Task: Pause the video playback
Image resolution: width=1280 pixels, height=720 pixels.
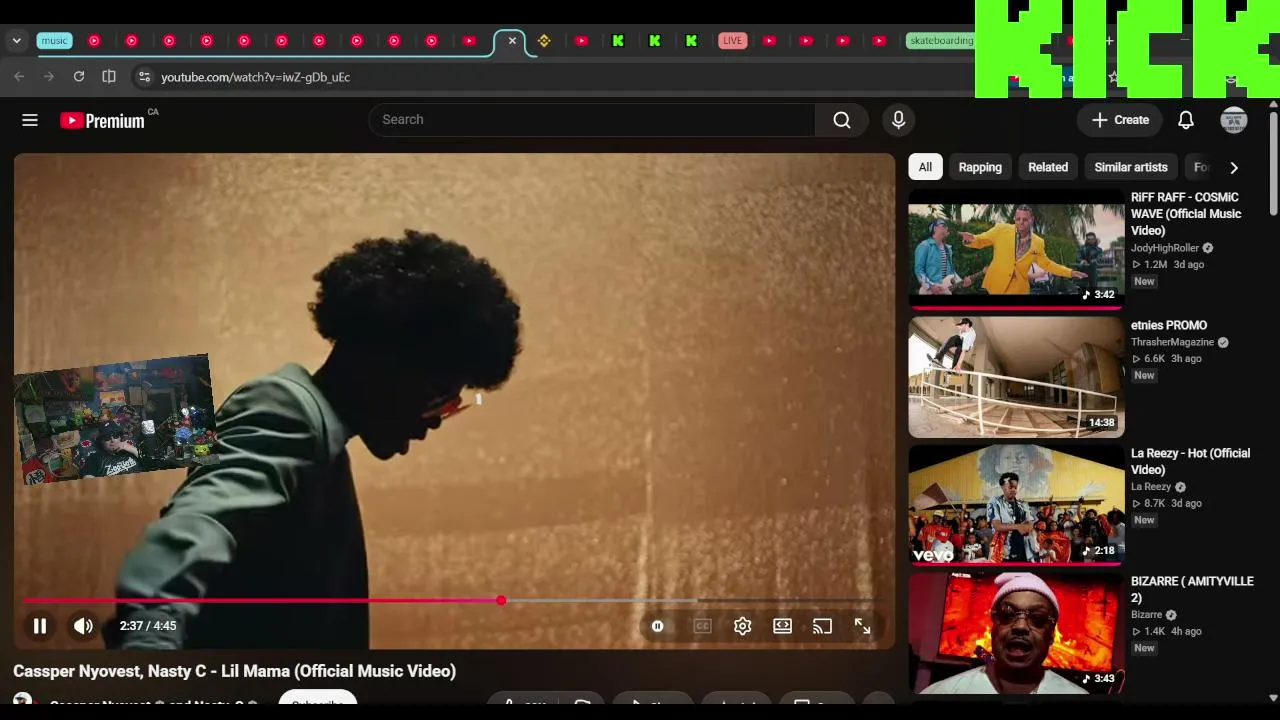Action: 40,626
